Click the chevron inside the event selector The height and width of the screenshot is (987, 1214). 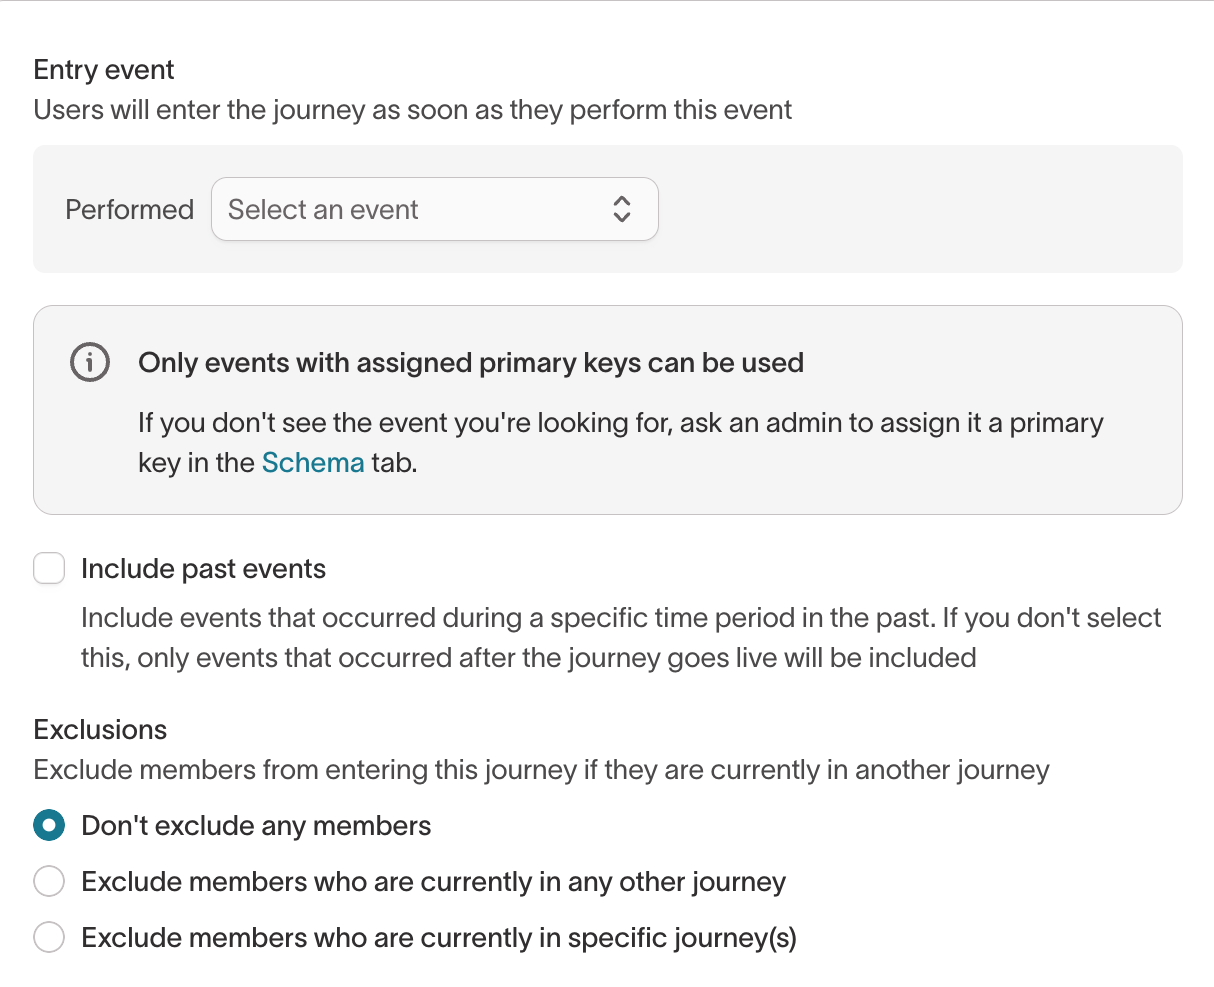[x=621, y=209]
